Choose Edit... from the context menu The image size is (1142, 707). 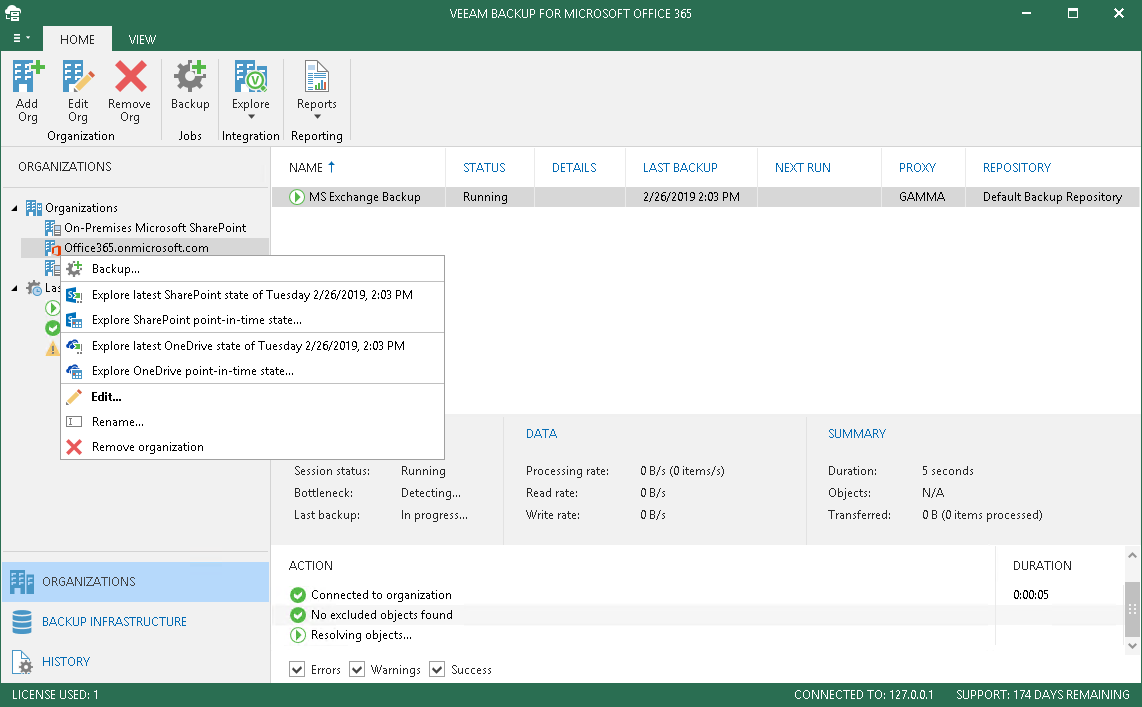pos(253,397)
